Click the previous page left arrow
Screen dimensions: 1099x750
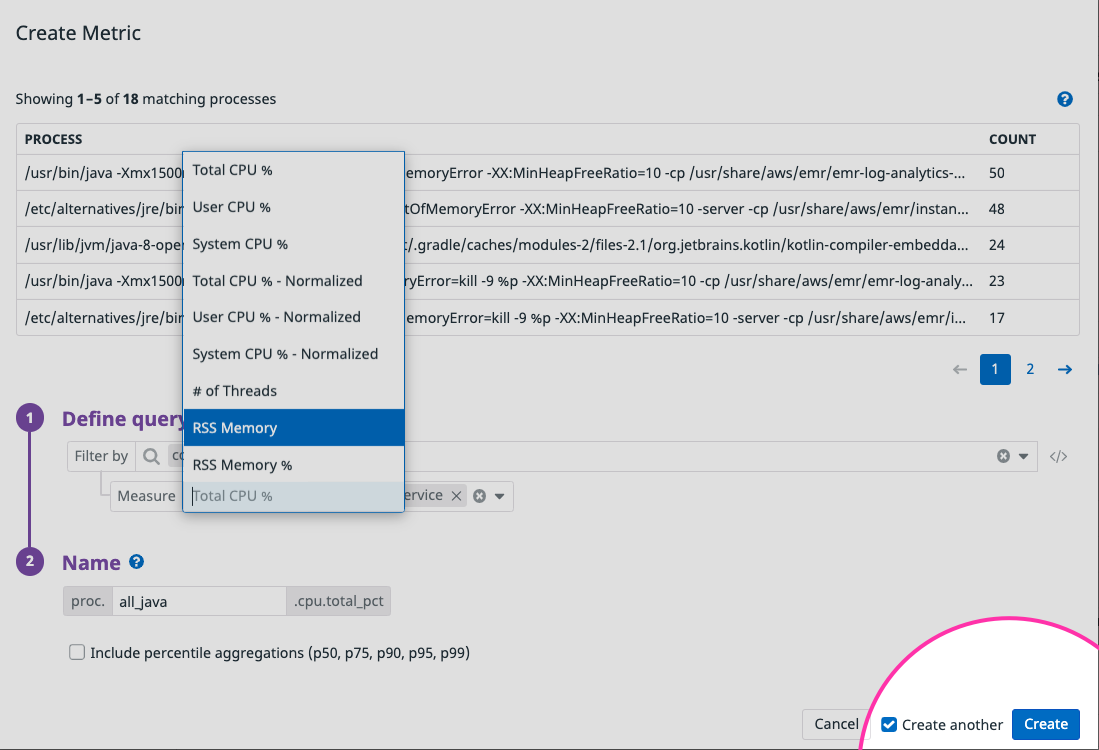coord(959,369)
